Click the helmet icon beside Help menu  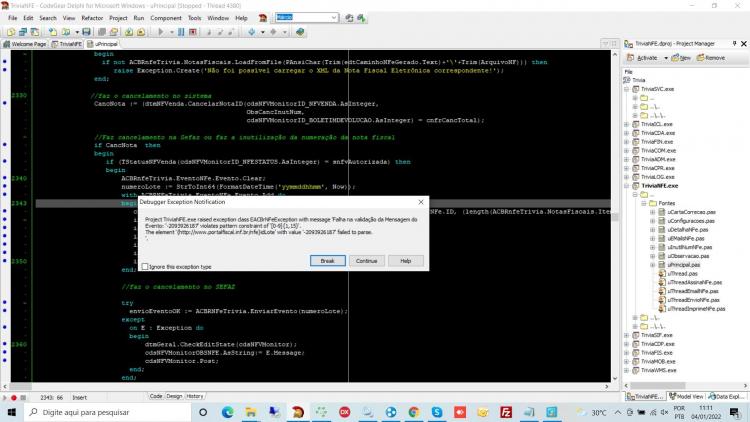tap(263, 18)
